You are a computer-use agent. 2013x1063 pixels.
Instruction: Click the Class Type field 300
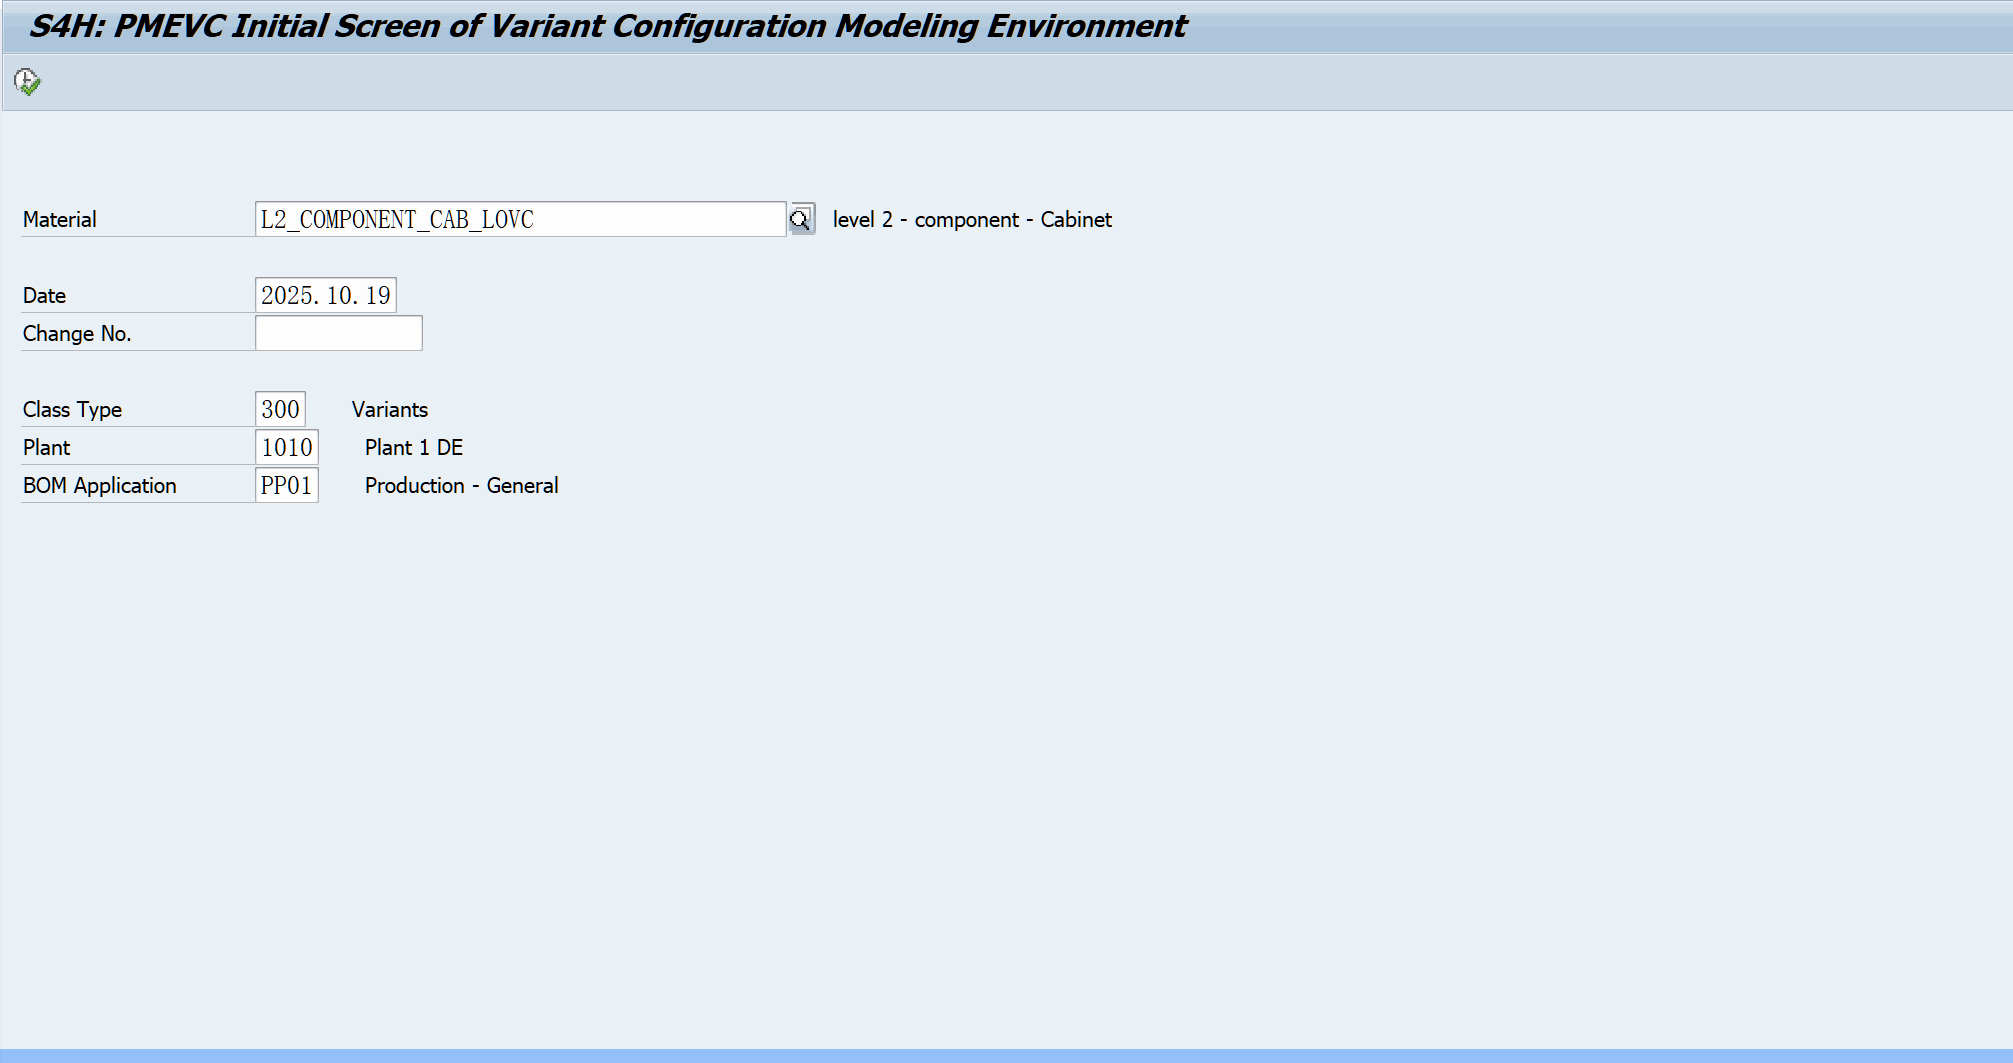click(x=280, y=409)
